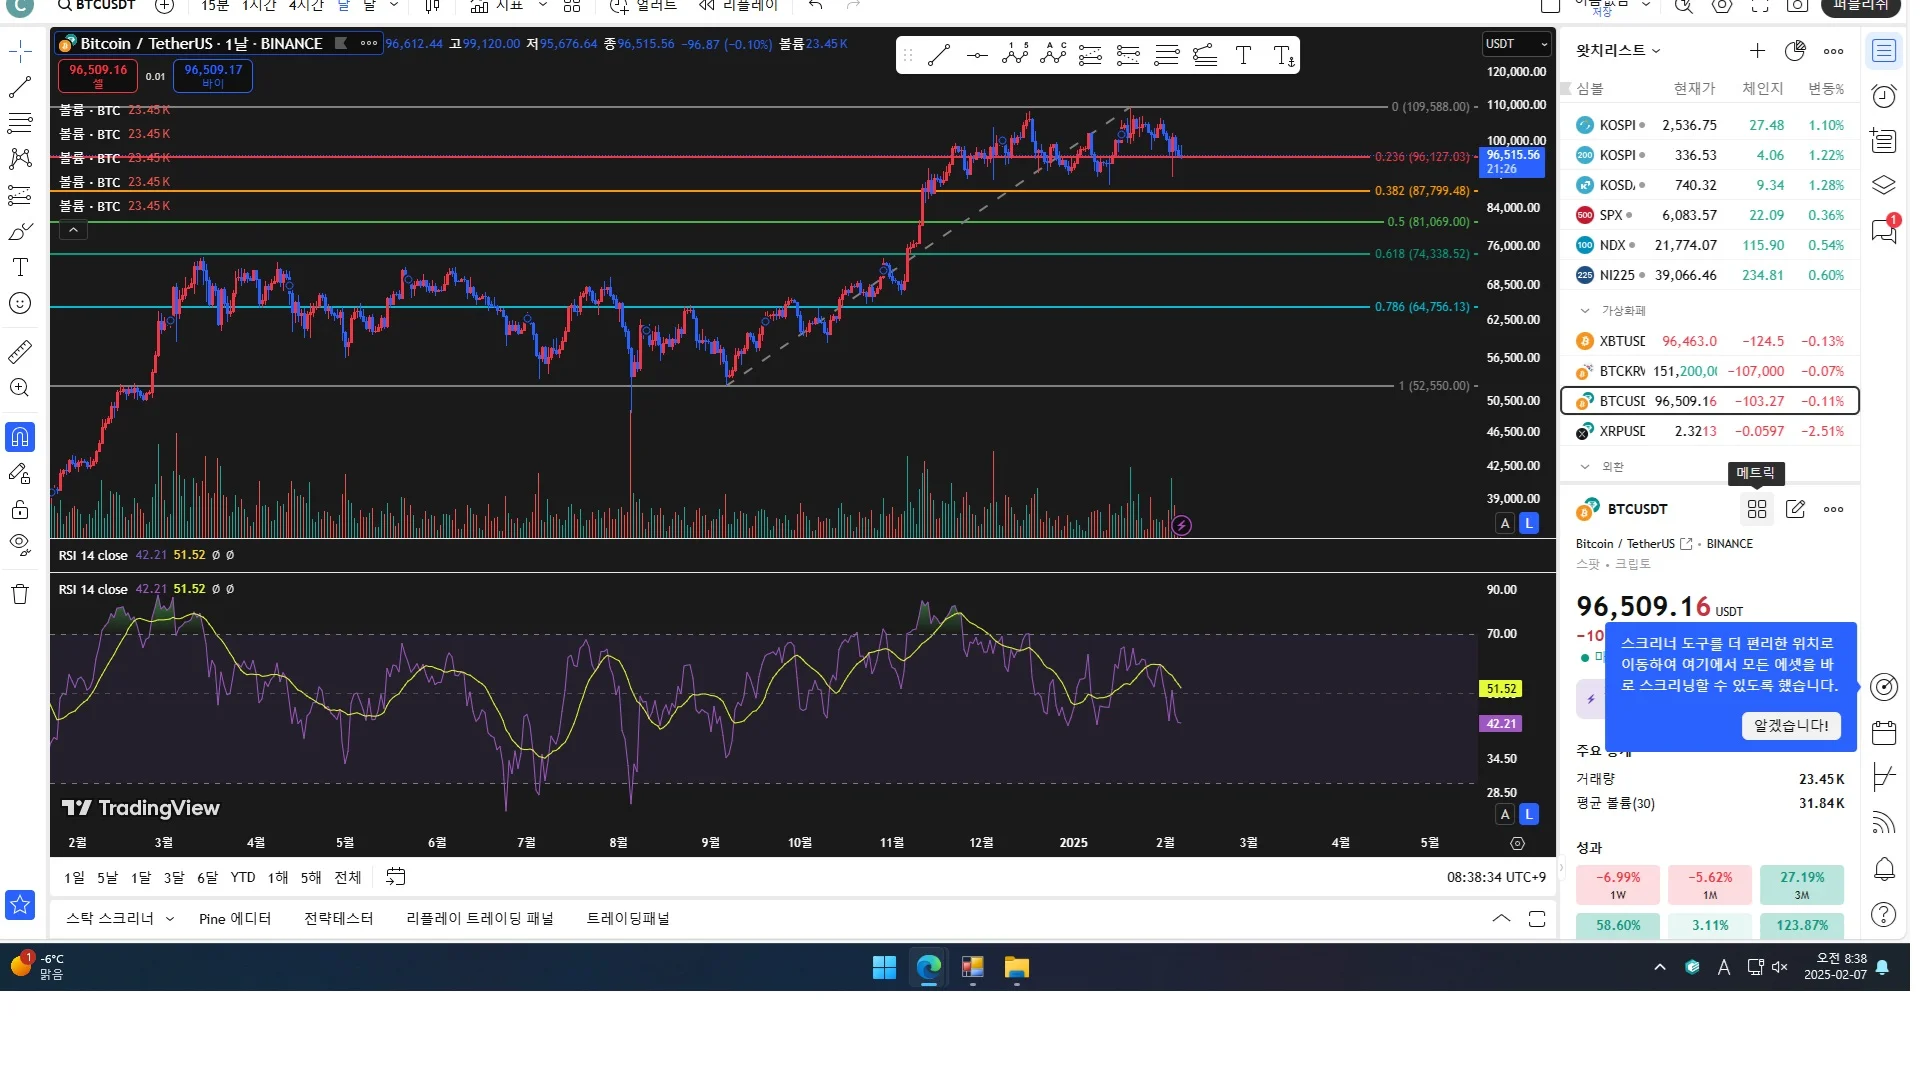Open File Explorer from the taskbar

(x=1016, y=968)
